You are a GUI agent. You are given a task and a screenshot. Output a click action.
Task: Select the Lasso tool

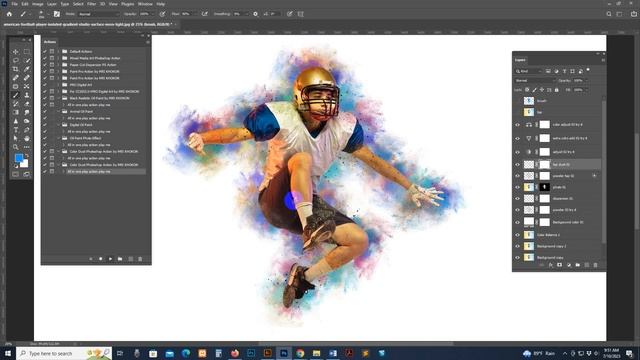(x=16, y=60)
